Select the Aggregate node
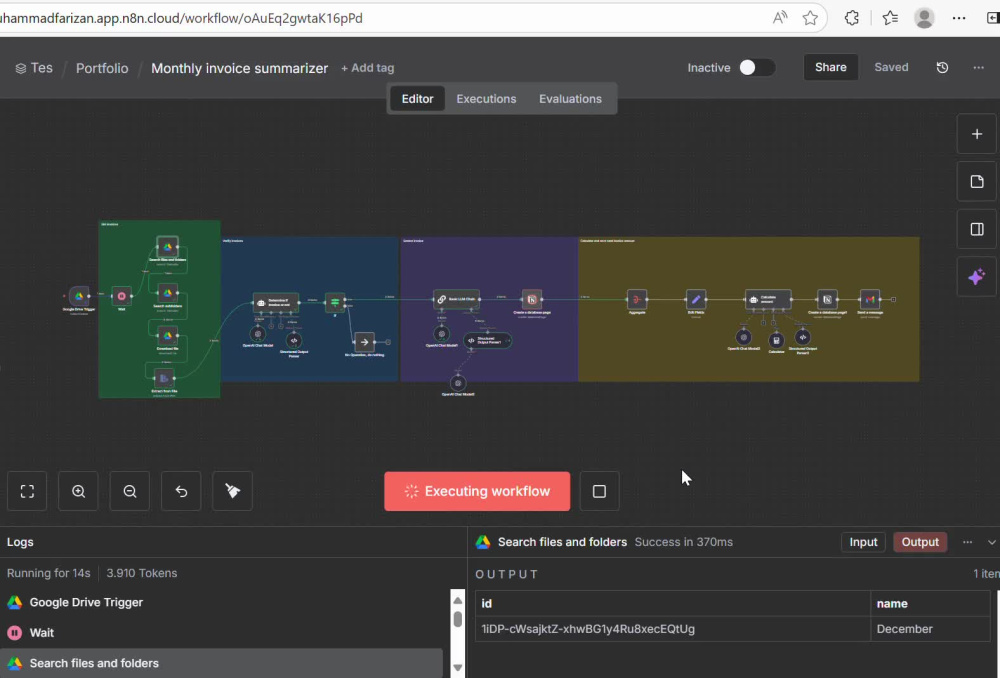Viewport: 1000px width, 678px height. [636, 299]
